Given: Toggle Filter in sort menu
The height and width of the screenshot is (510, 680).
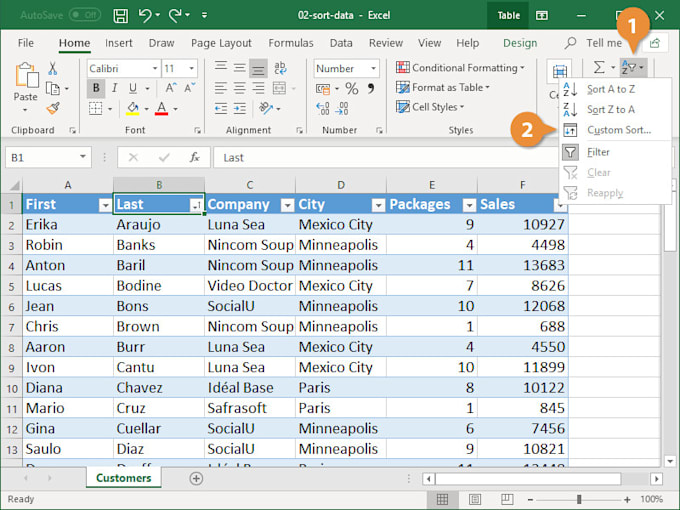Looking at the screenshot, I should click(x=598, y=152).
